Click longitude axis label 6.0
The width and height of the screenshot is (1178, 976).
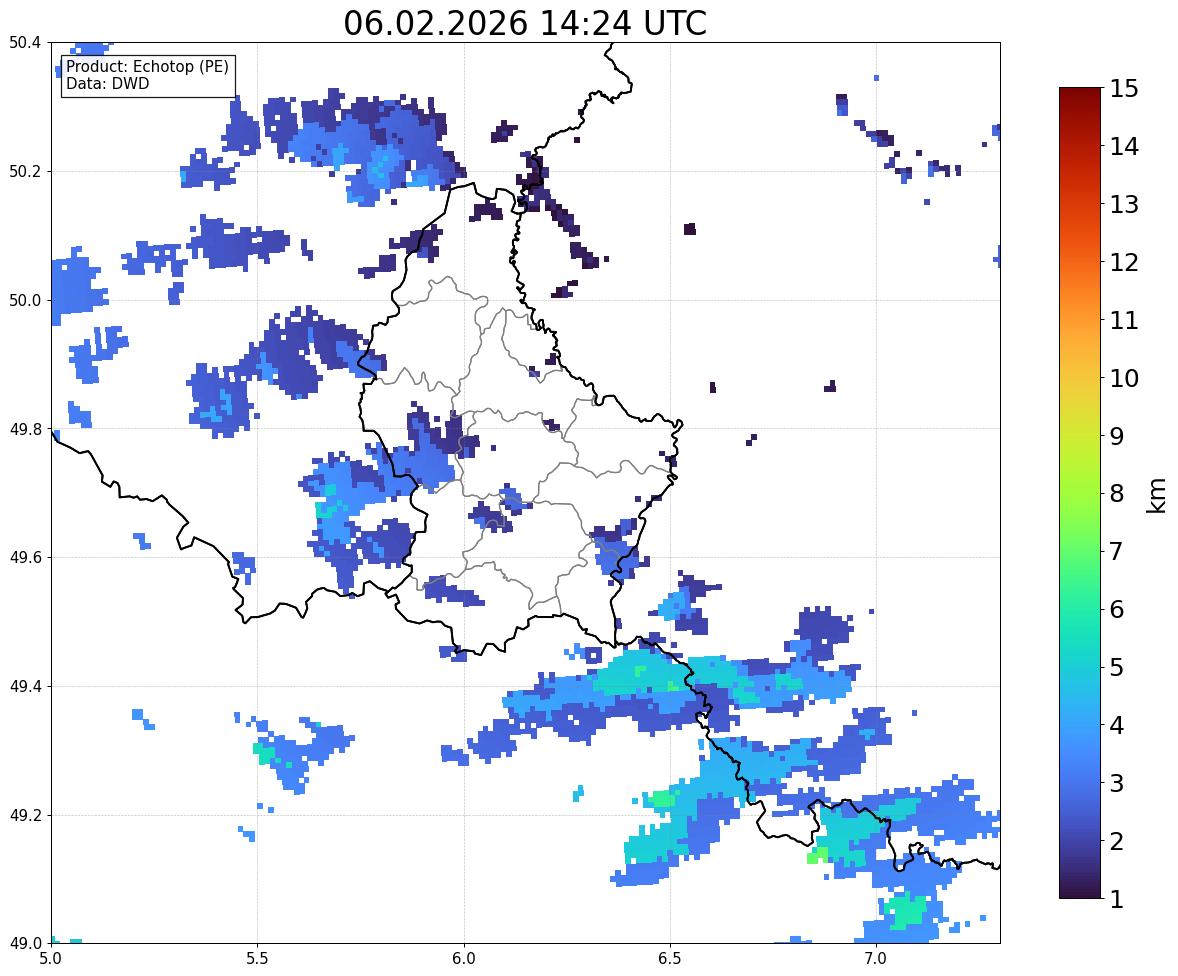click(464, 959)
